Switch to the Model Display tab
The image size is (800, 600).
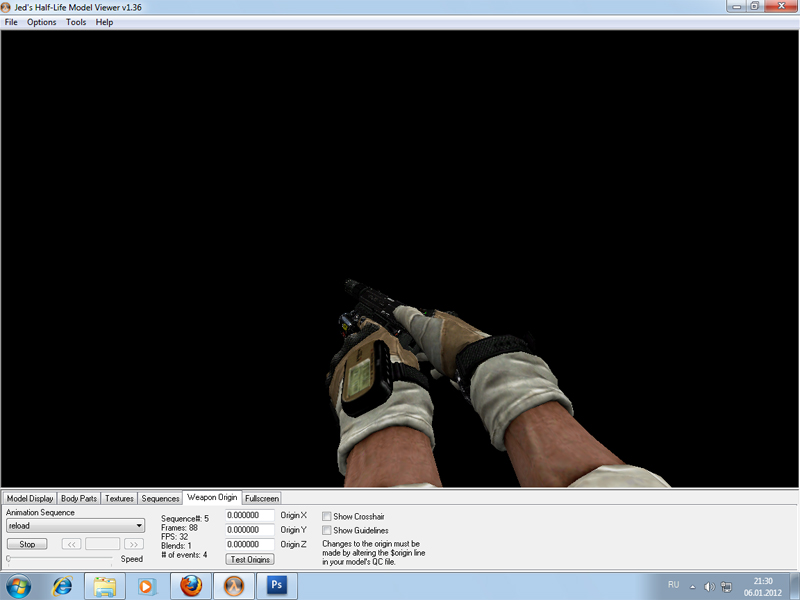click(30, 498)
